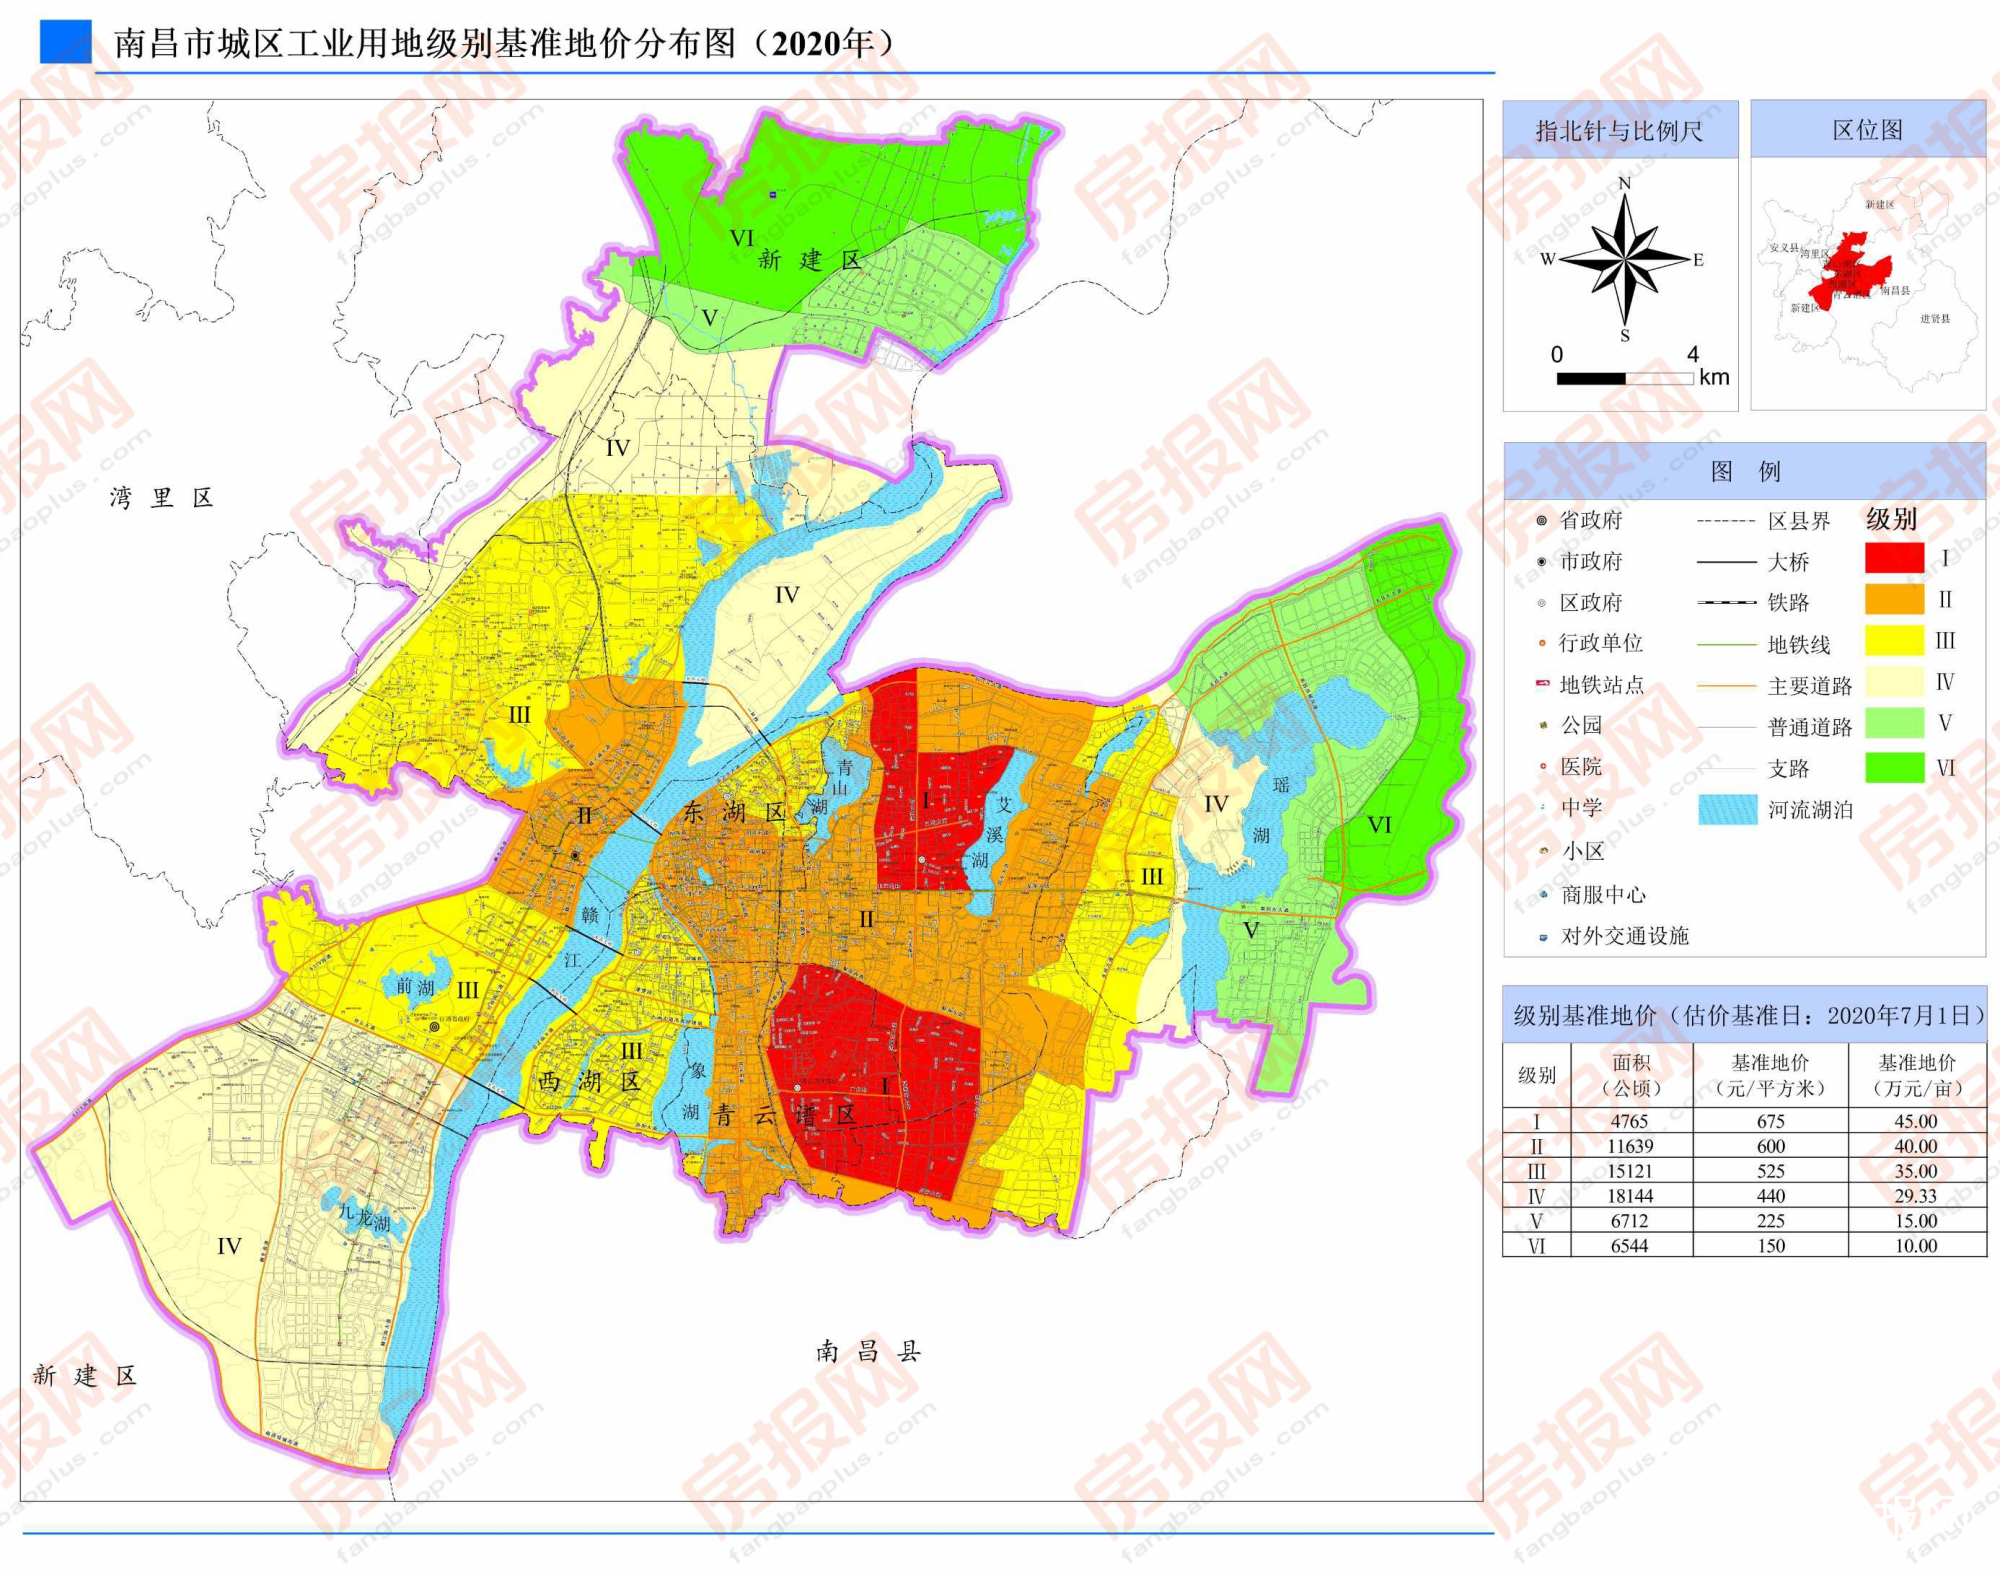Image resolution: width=2000 pixels, height=1572 pixels.
Task: Click the light green level V swatch
Action: pos(1894,723)
